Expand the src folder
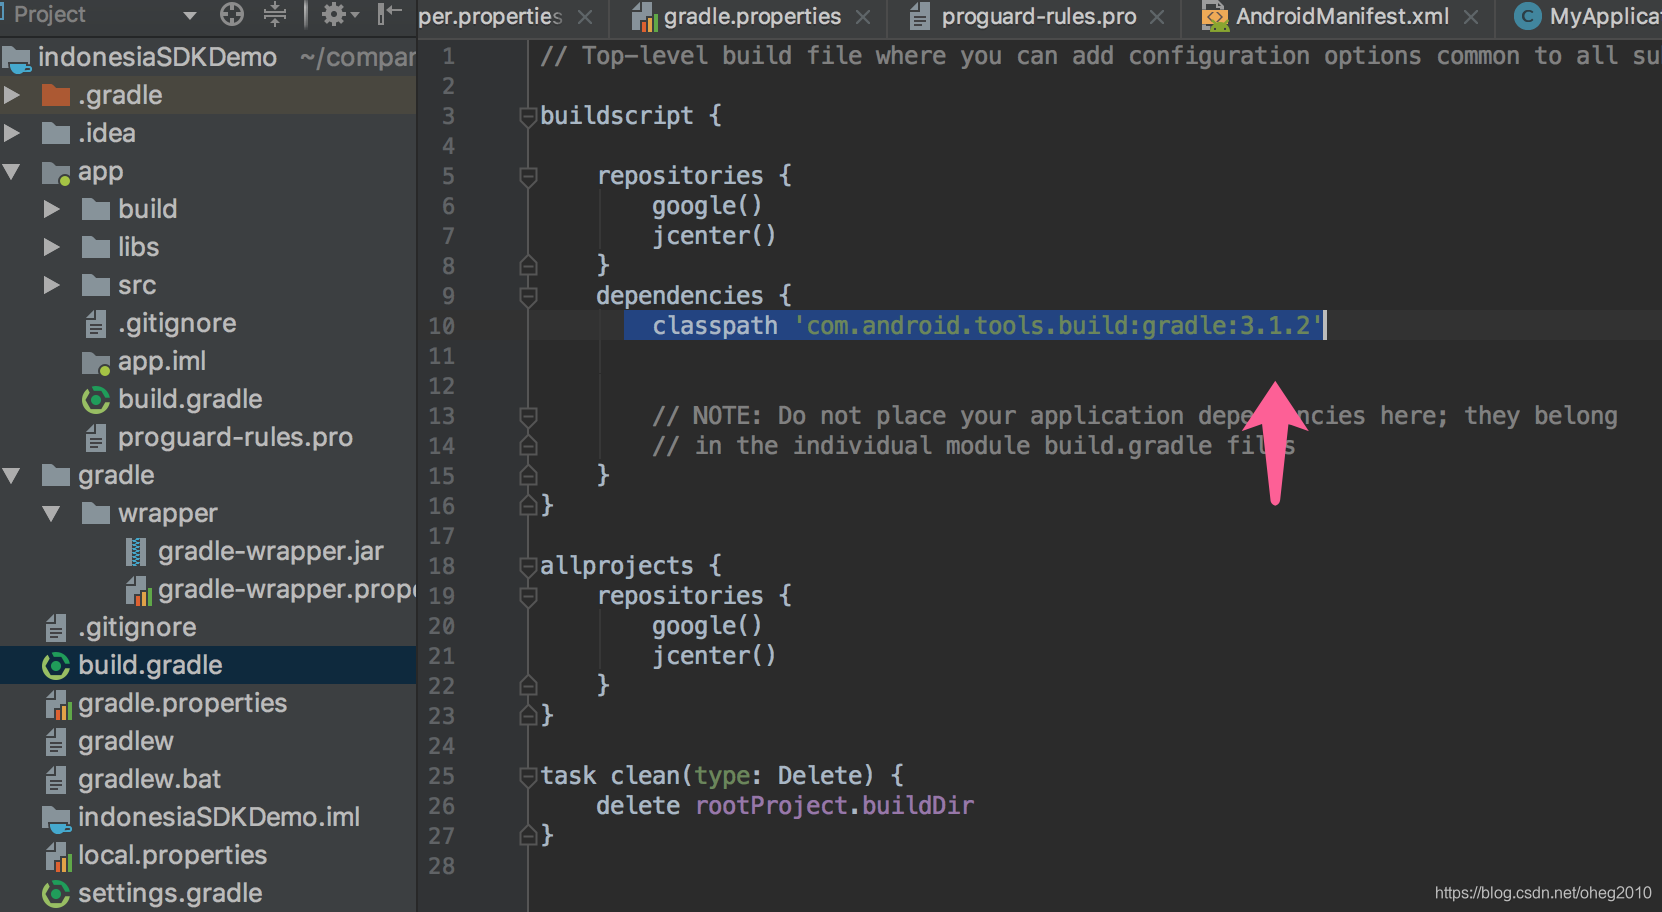The height and width of the screenshot is (912, 1662). [52, 285]
